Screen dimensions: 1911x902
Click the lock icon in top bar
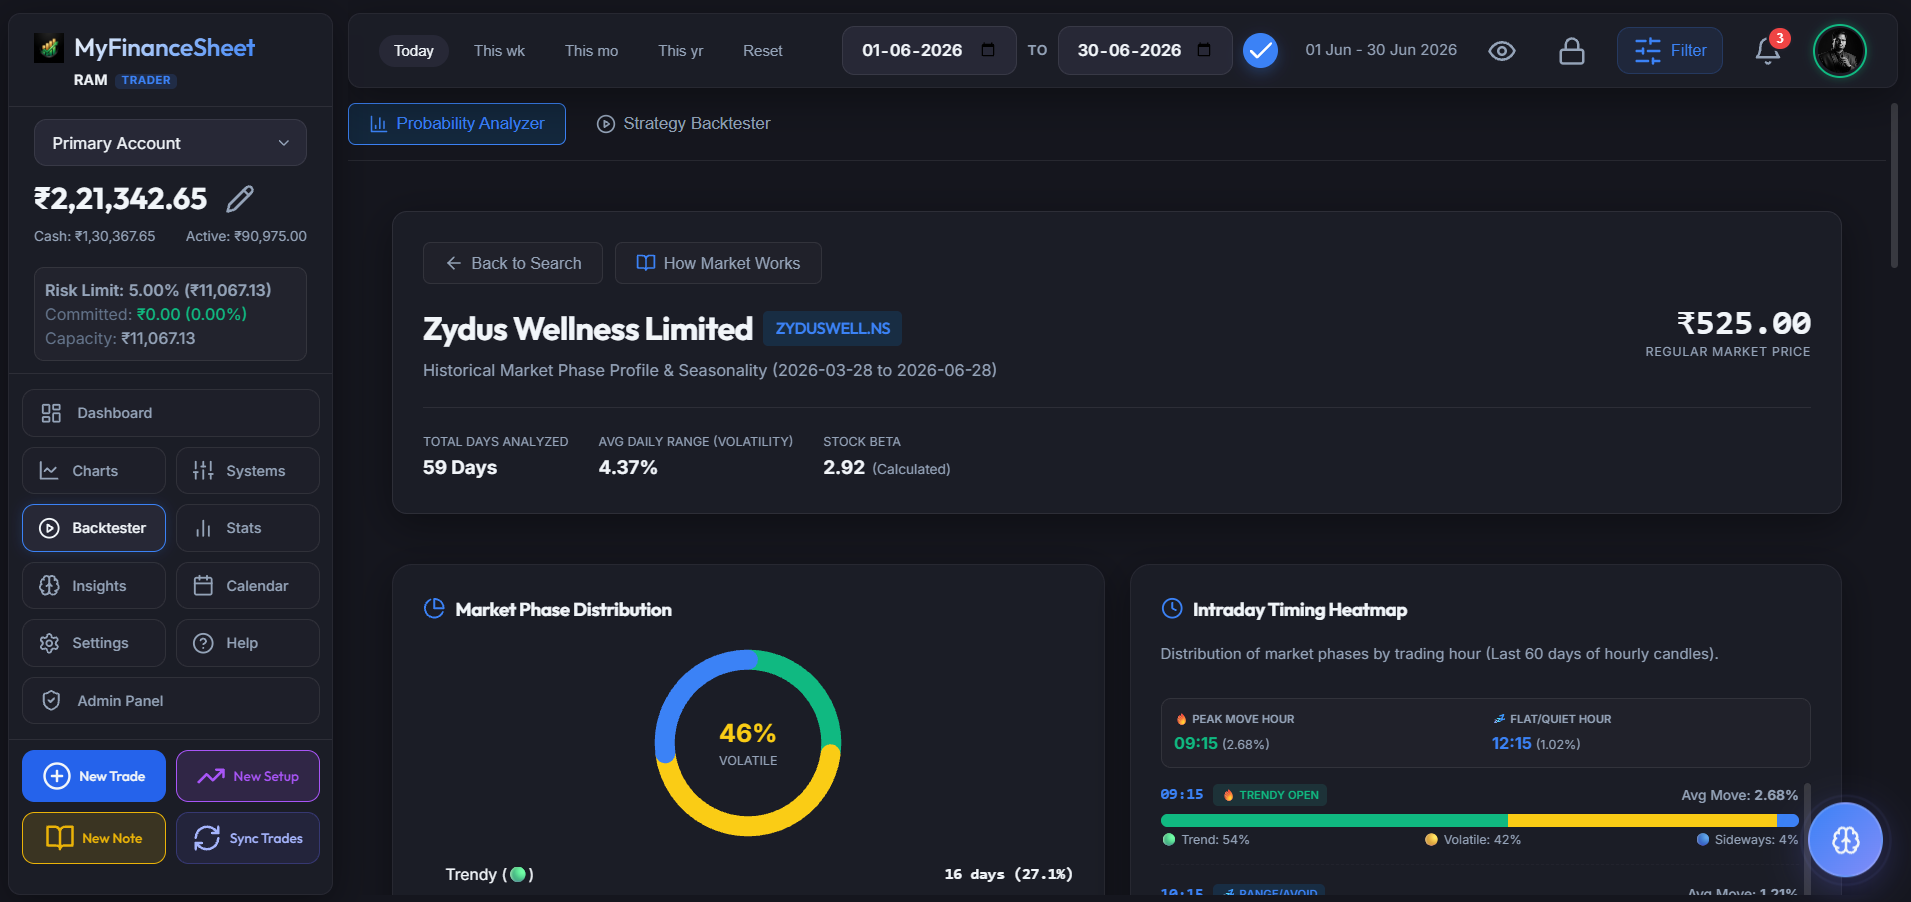[x=1572, y=51]
